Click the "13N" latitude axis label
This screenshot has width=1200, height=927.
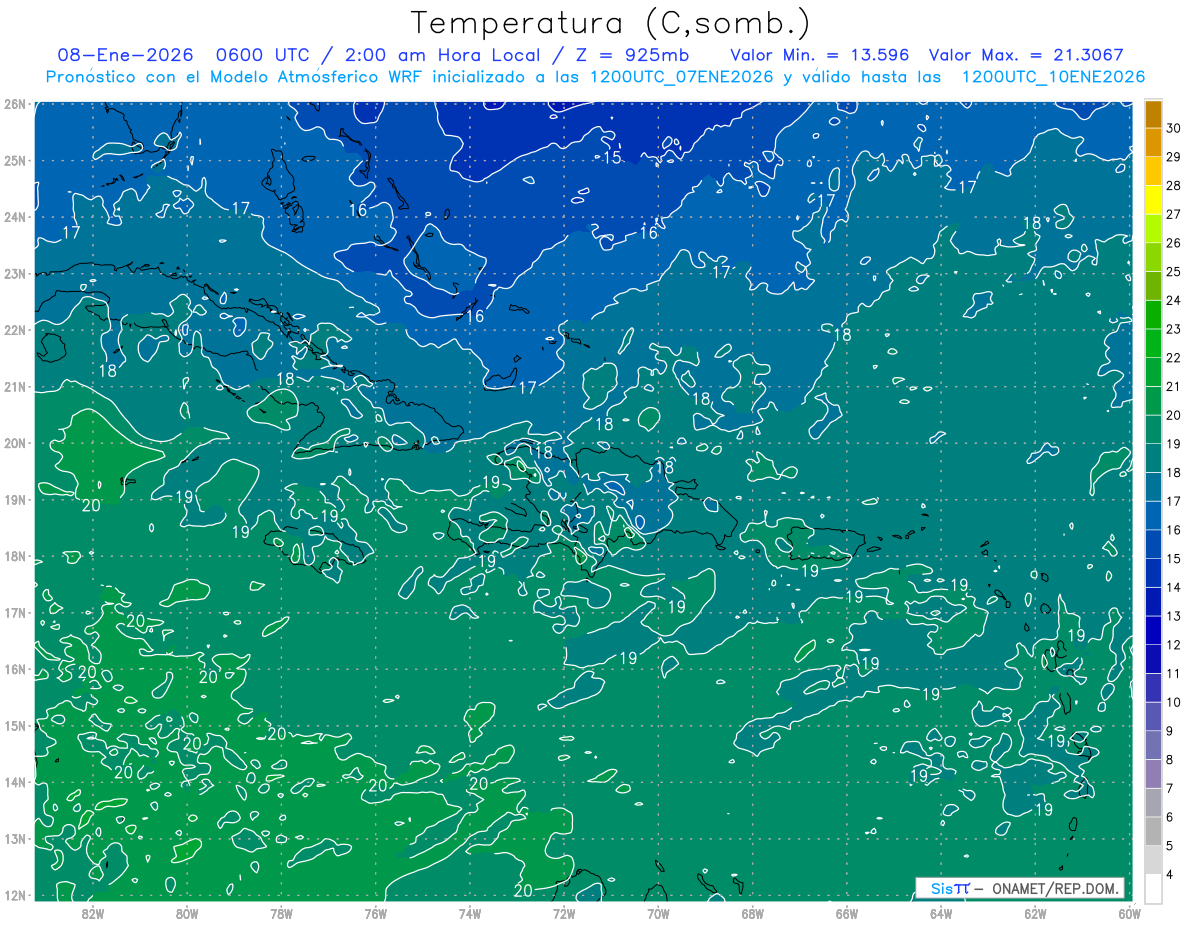(15, 839)
